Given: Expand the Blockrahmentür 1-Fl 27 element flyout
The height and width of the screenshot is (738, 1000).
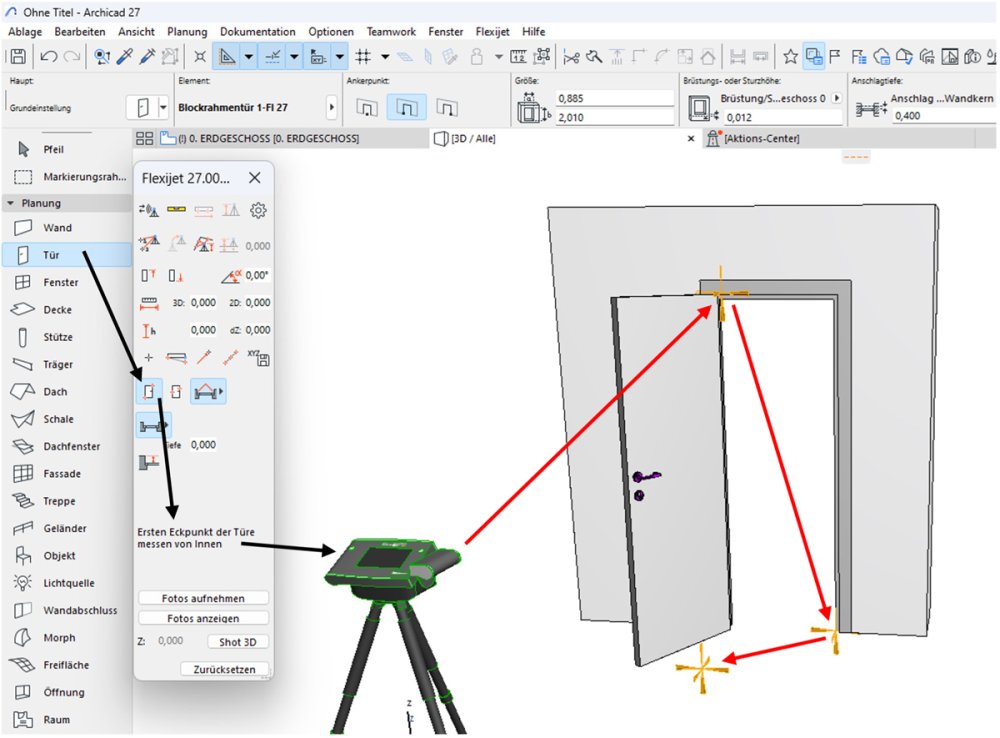Looking at the screenshot, I should click(x=331, y=107).
